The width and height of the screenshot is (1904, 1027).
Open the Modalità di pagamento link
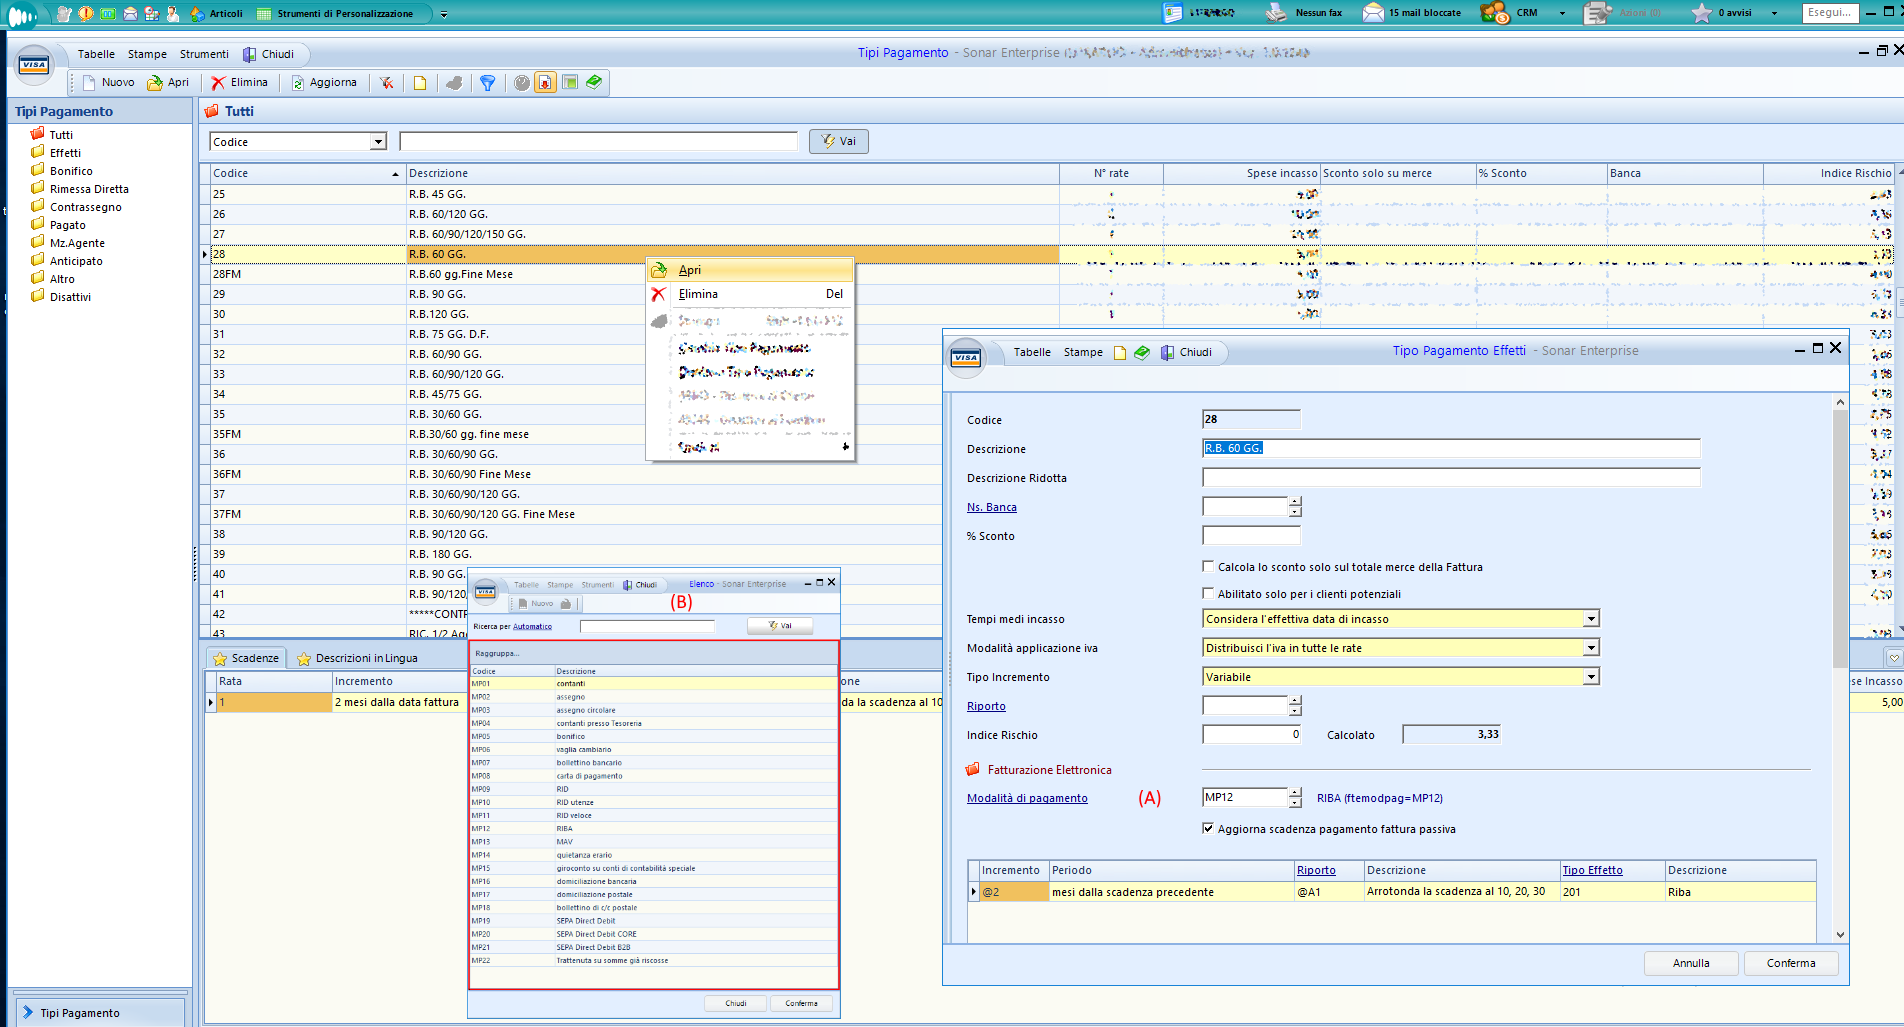[x=1027, y=798]
